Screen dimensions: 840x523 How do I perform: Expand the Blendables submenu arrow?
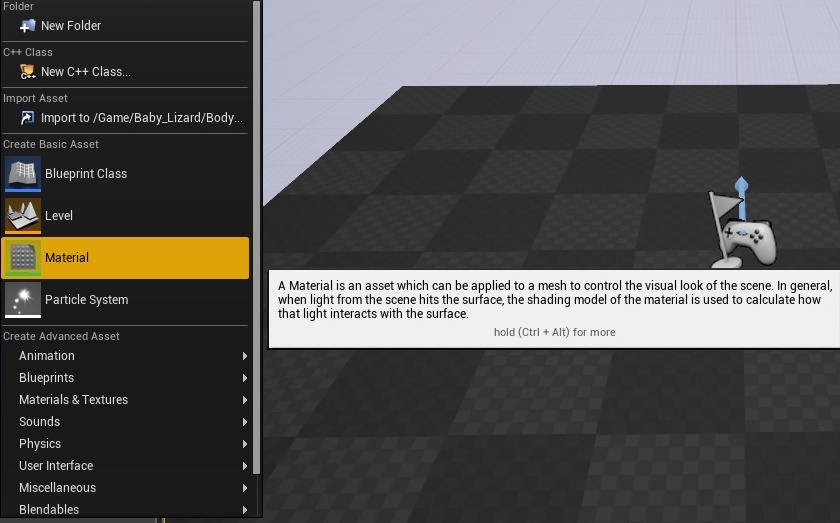tap(245, 510)
